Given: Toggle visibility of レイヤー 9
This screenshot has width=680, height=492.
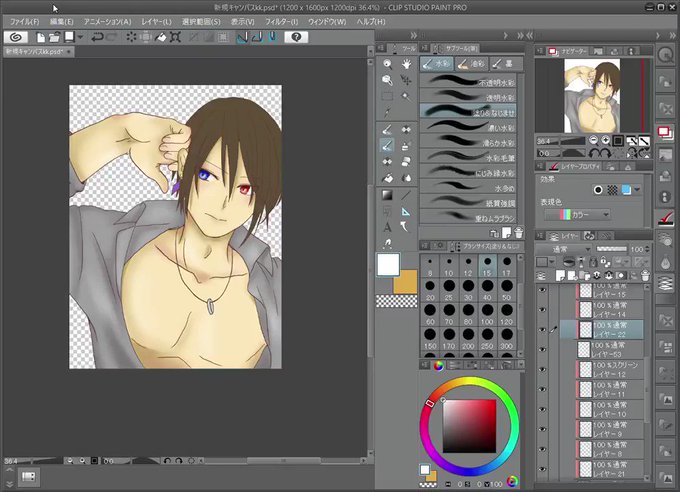Looking at the screenshot, I should click(x=543, y=430).
